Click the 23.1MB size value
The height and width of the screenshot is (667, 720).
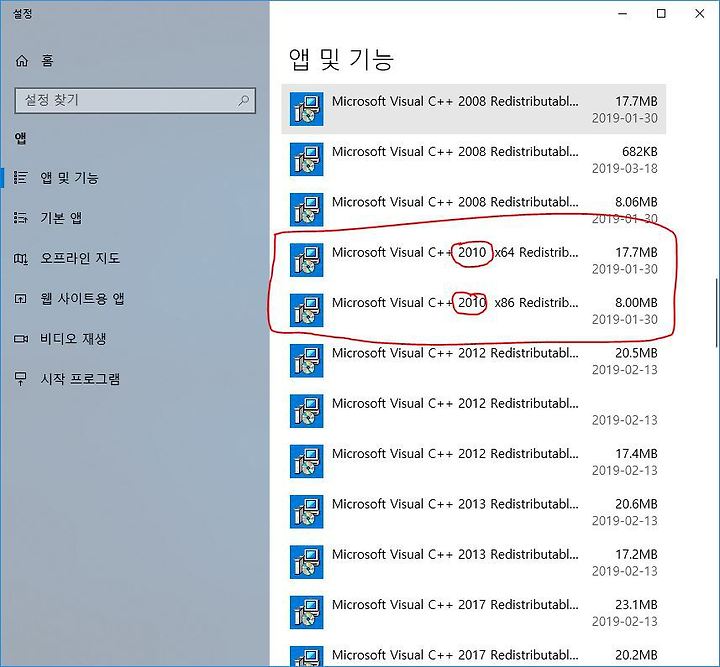point(636,605)
